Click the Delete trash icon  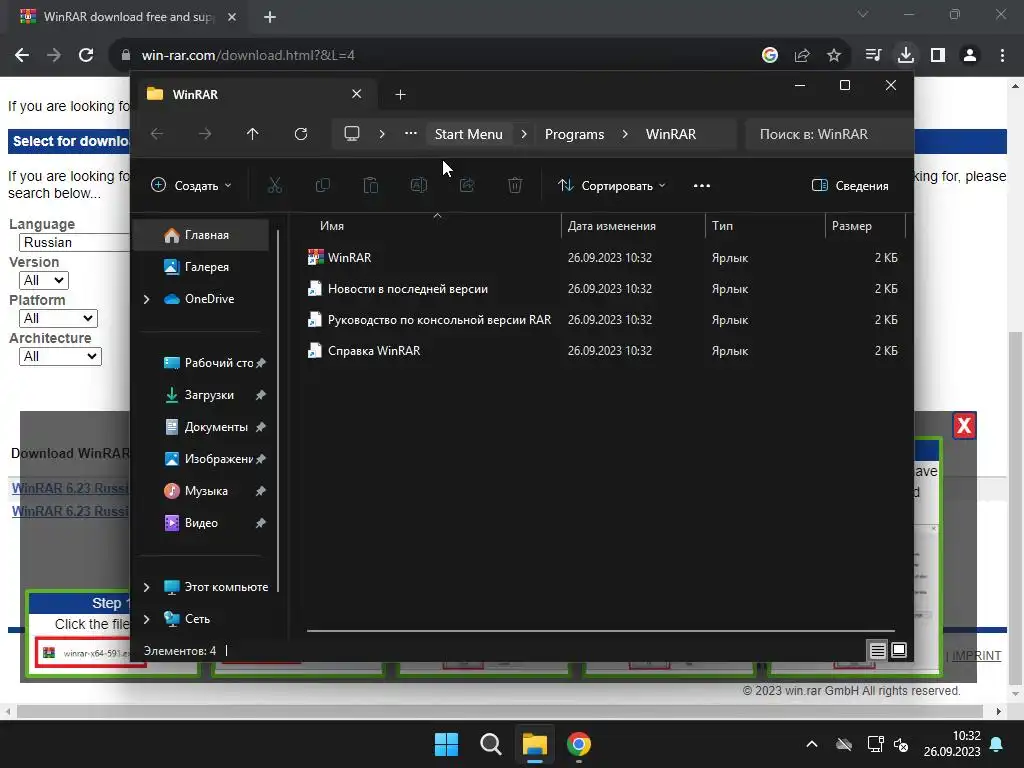pos(515,185)
